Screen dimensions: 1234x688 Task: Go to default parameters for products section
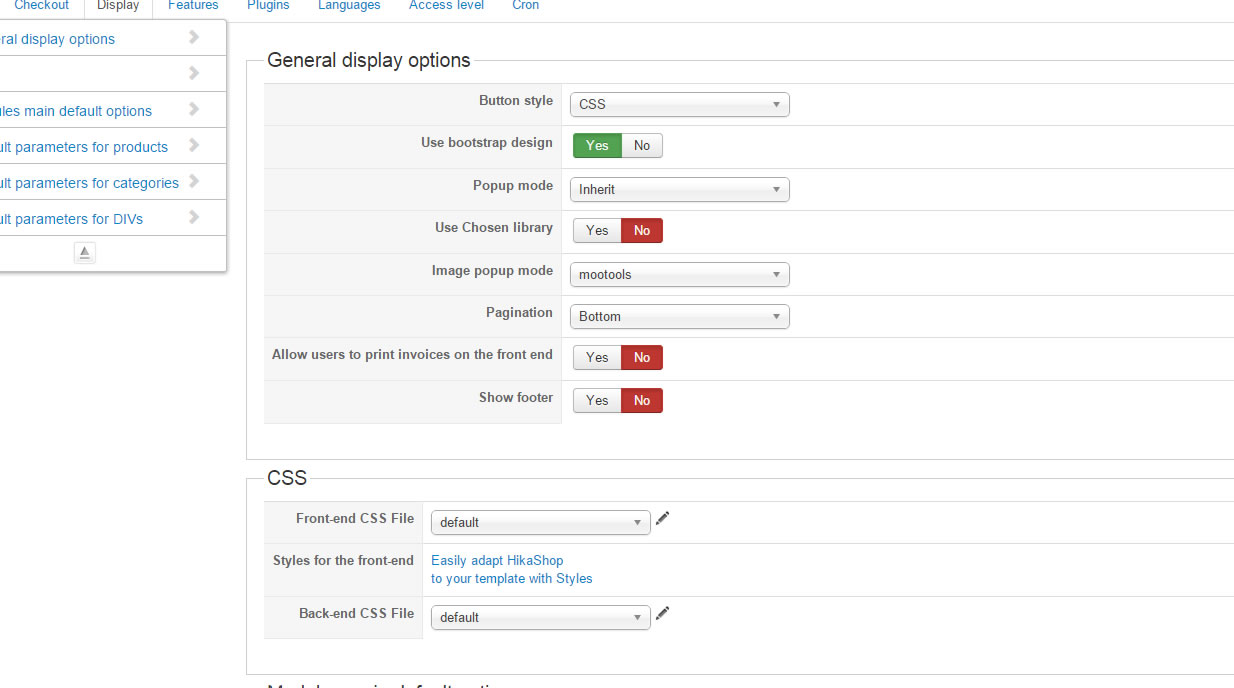tap(84, 147)
